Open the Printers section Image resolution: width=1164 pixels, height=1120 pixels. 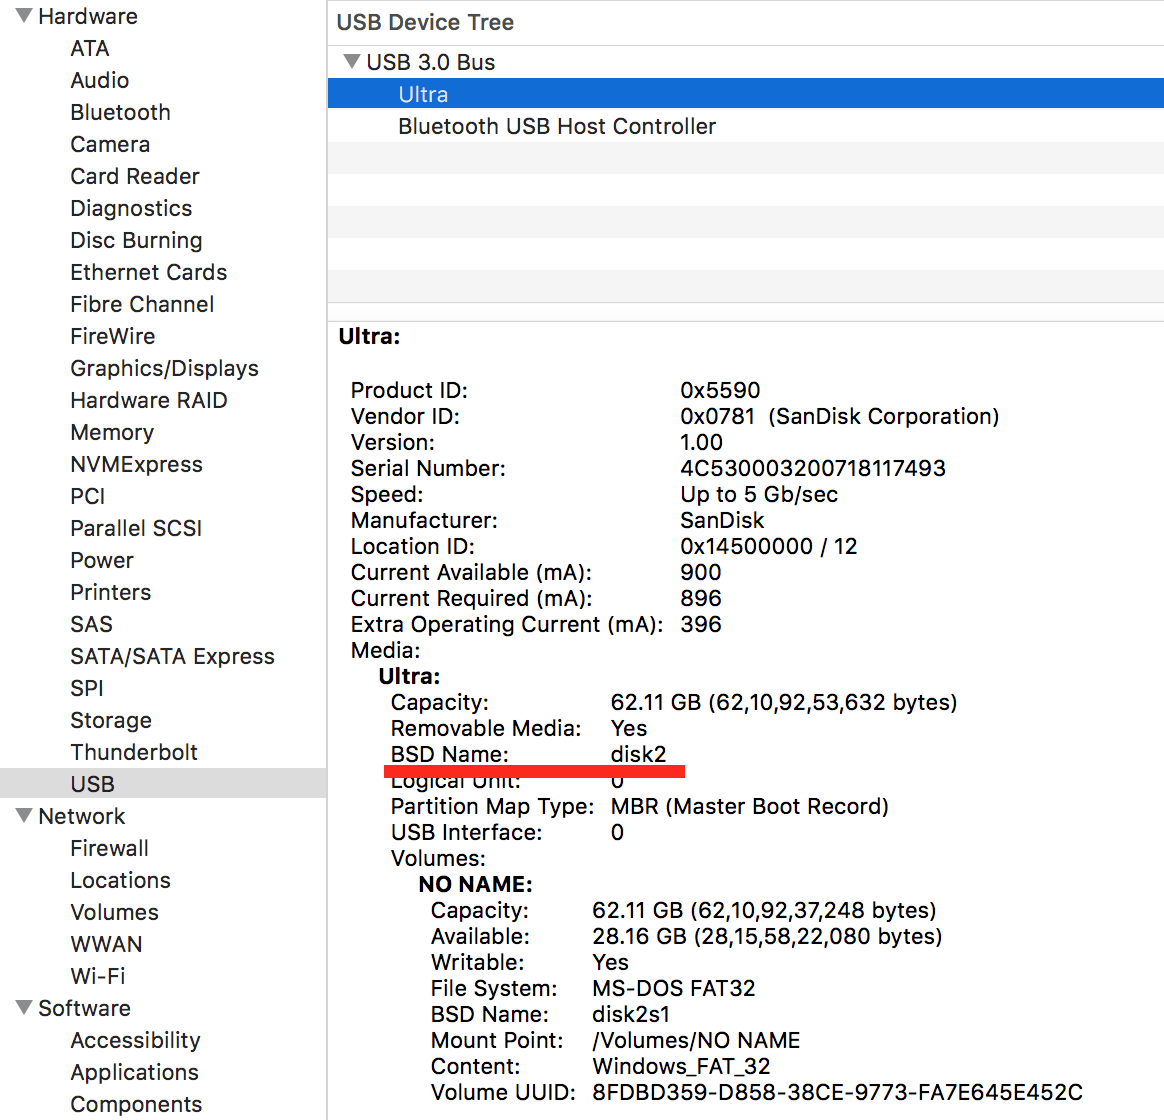pyautogui.click(x=111, y=592)
